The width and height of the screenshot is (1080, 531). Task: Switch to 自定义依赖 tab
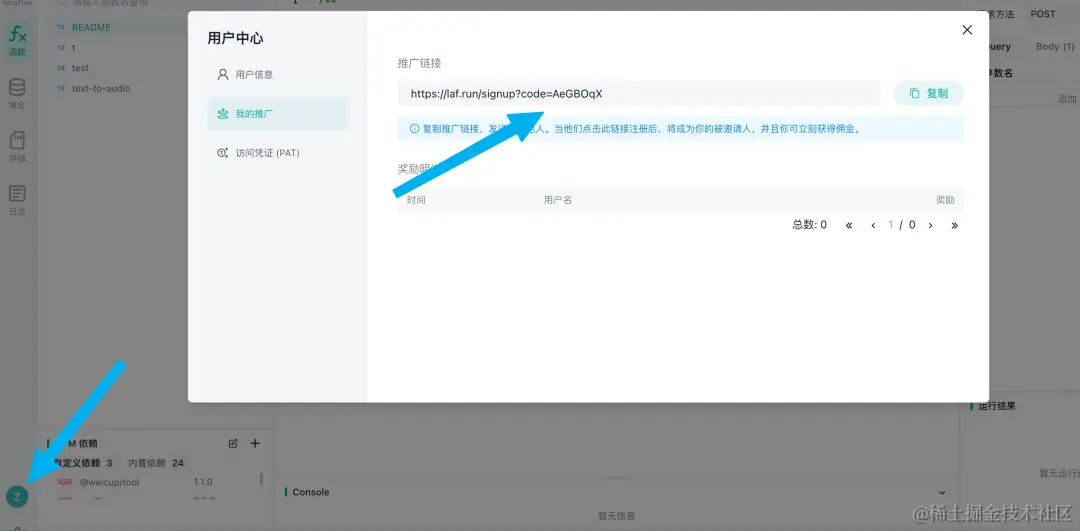point(83,463)
